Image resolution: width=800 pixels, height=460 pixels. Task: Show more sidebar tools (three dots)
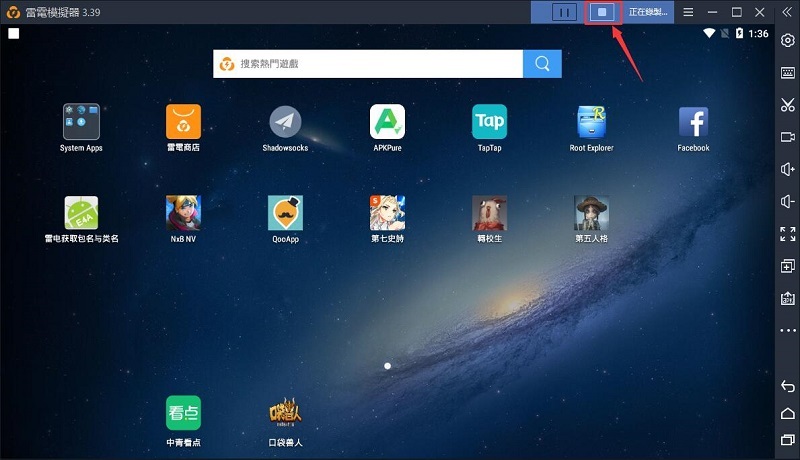(788, 330)
